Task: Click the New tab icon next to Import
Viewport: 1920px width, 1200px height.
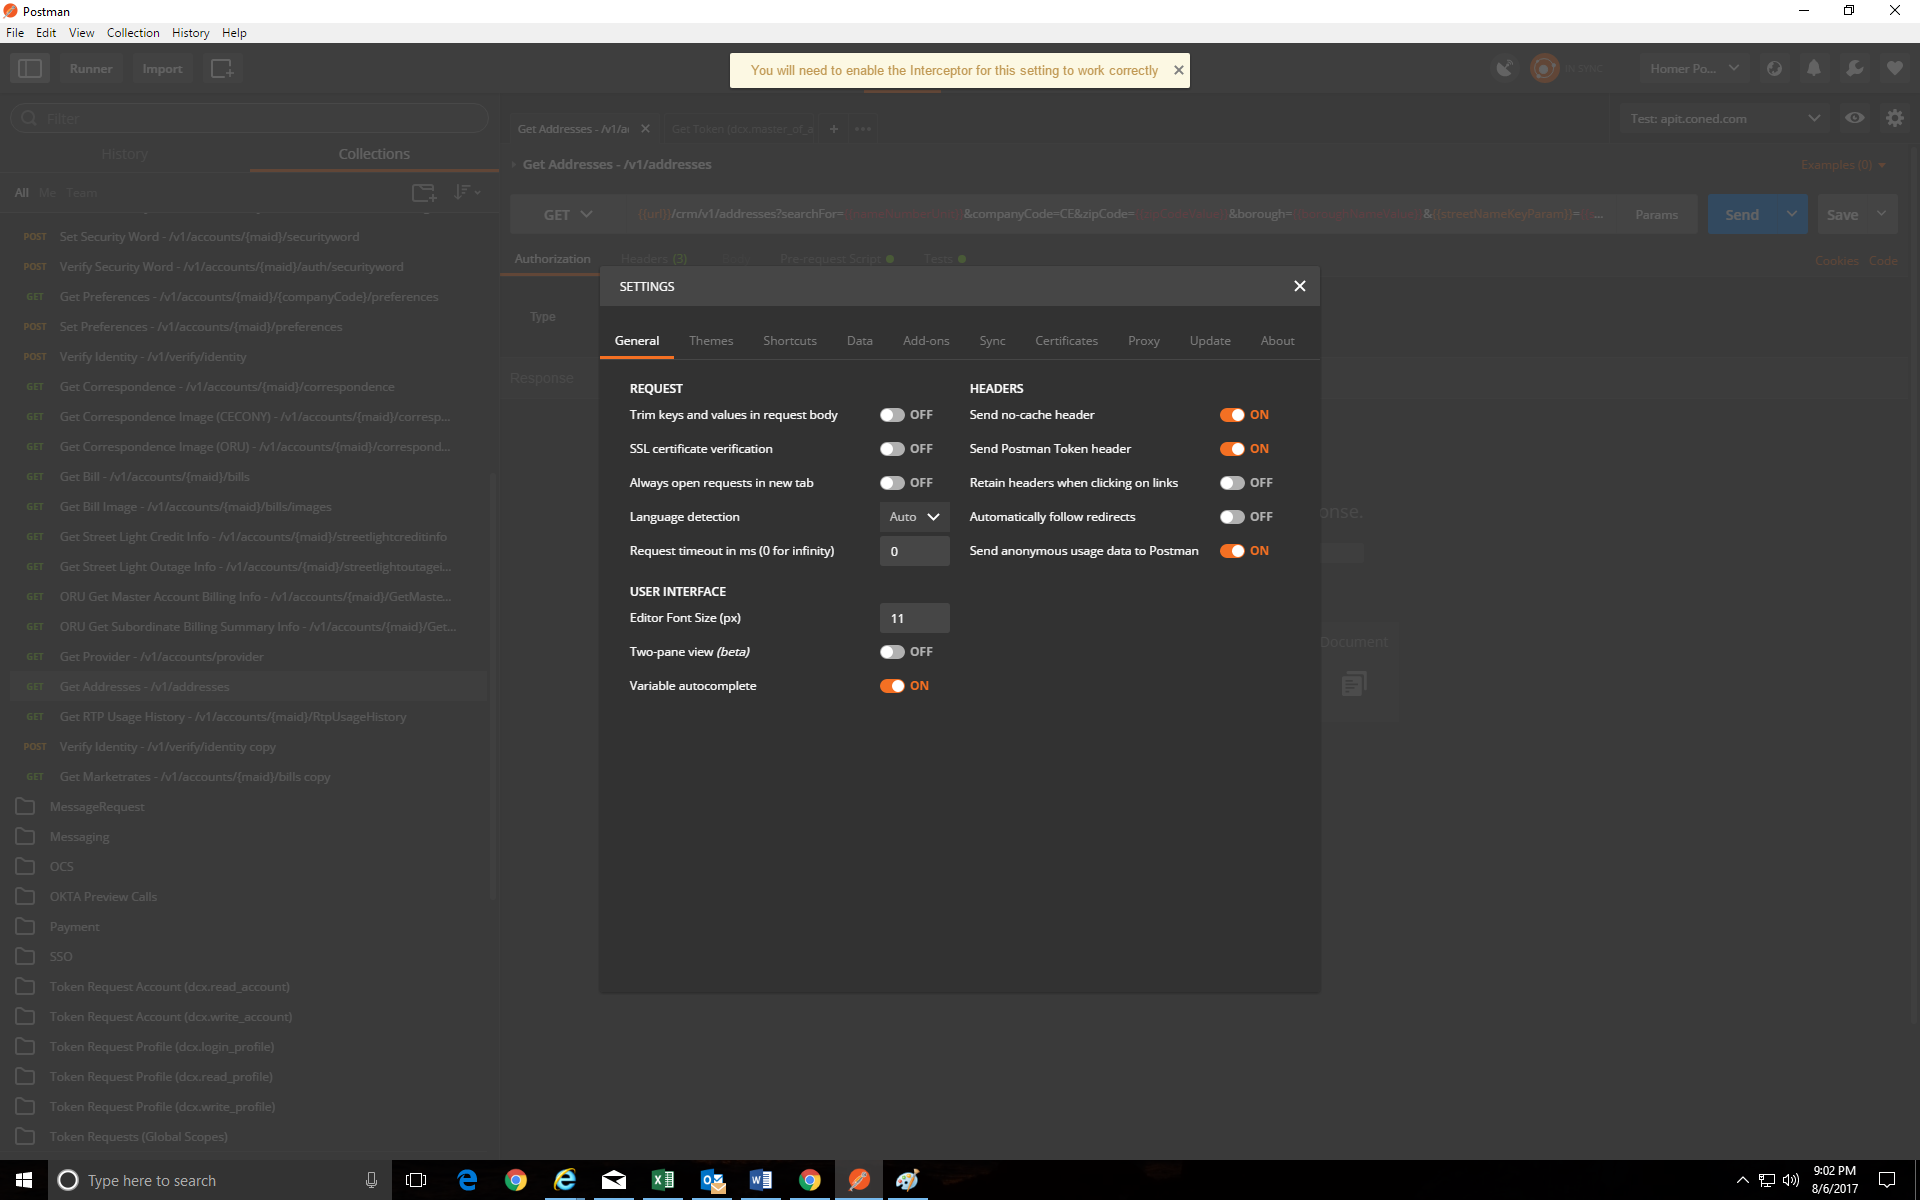Action: (x=222, y=68)
